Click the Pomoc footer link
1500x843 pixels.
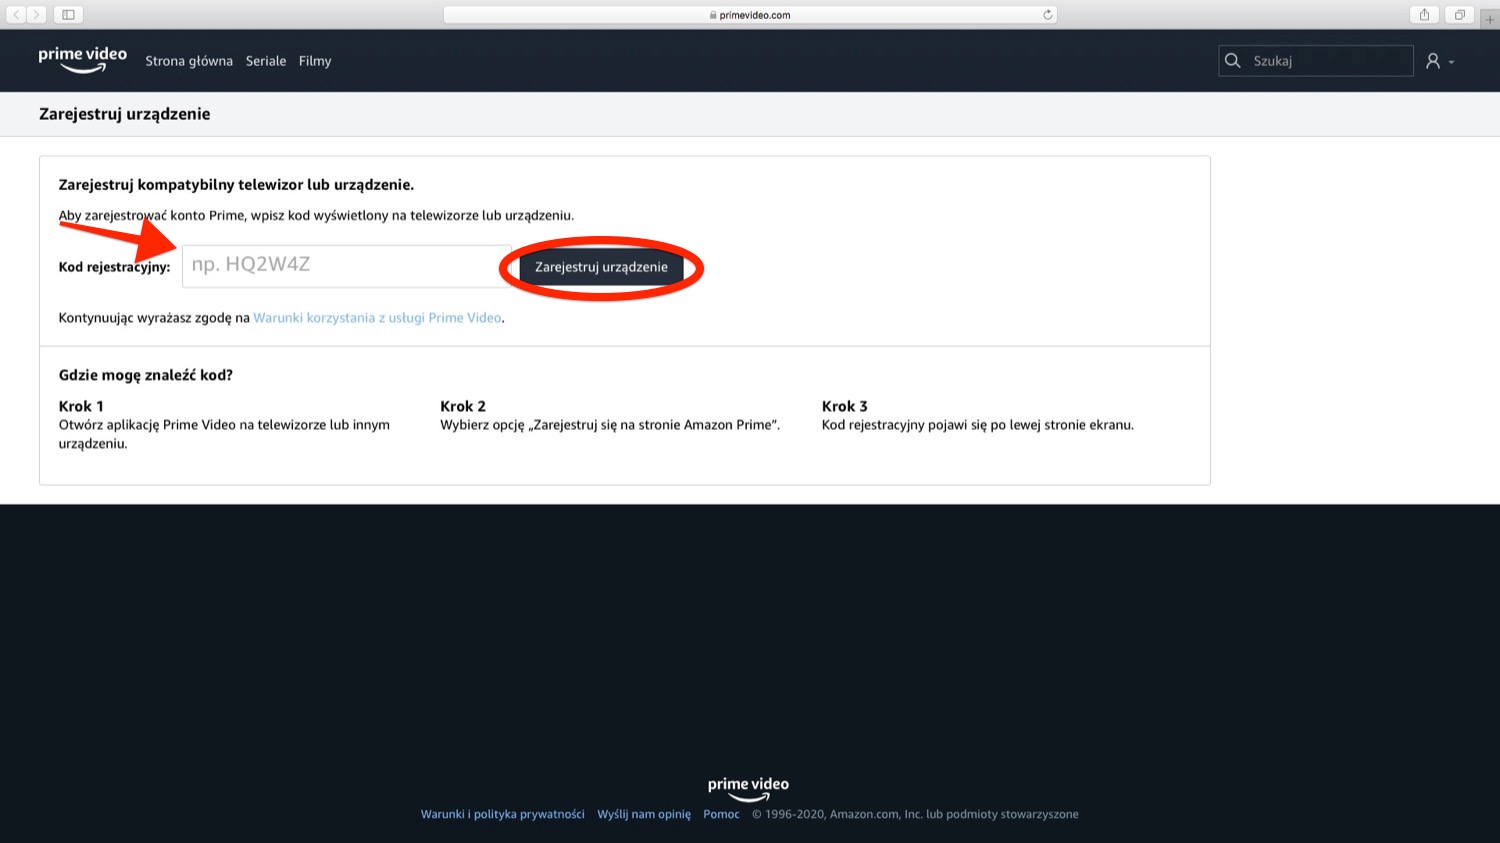point(721,813)
